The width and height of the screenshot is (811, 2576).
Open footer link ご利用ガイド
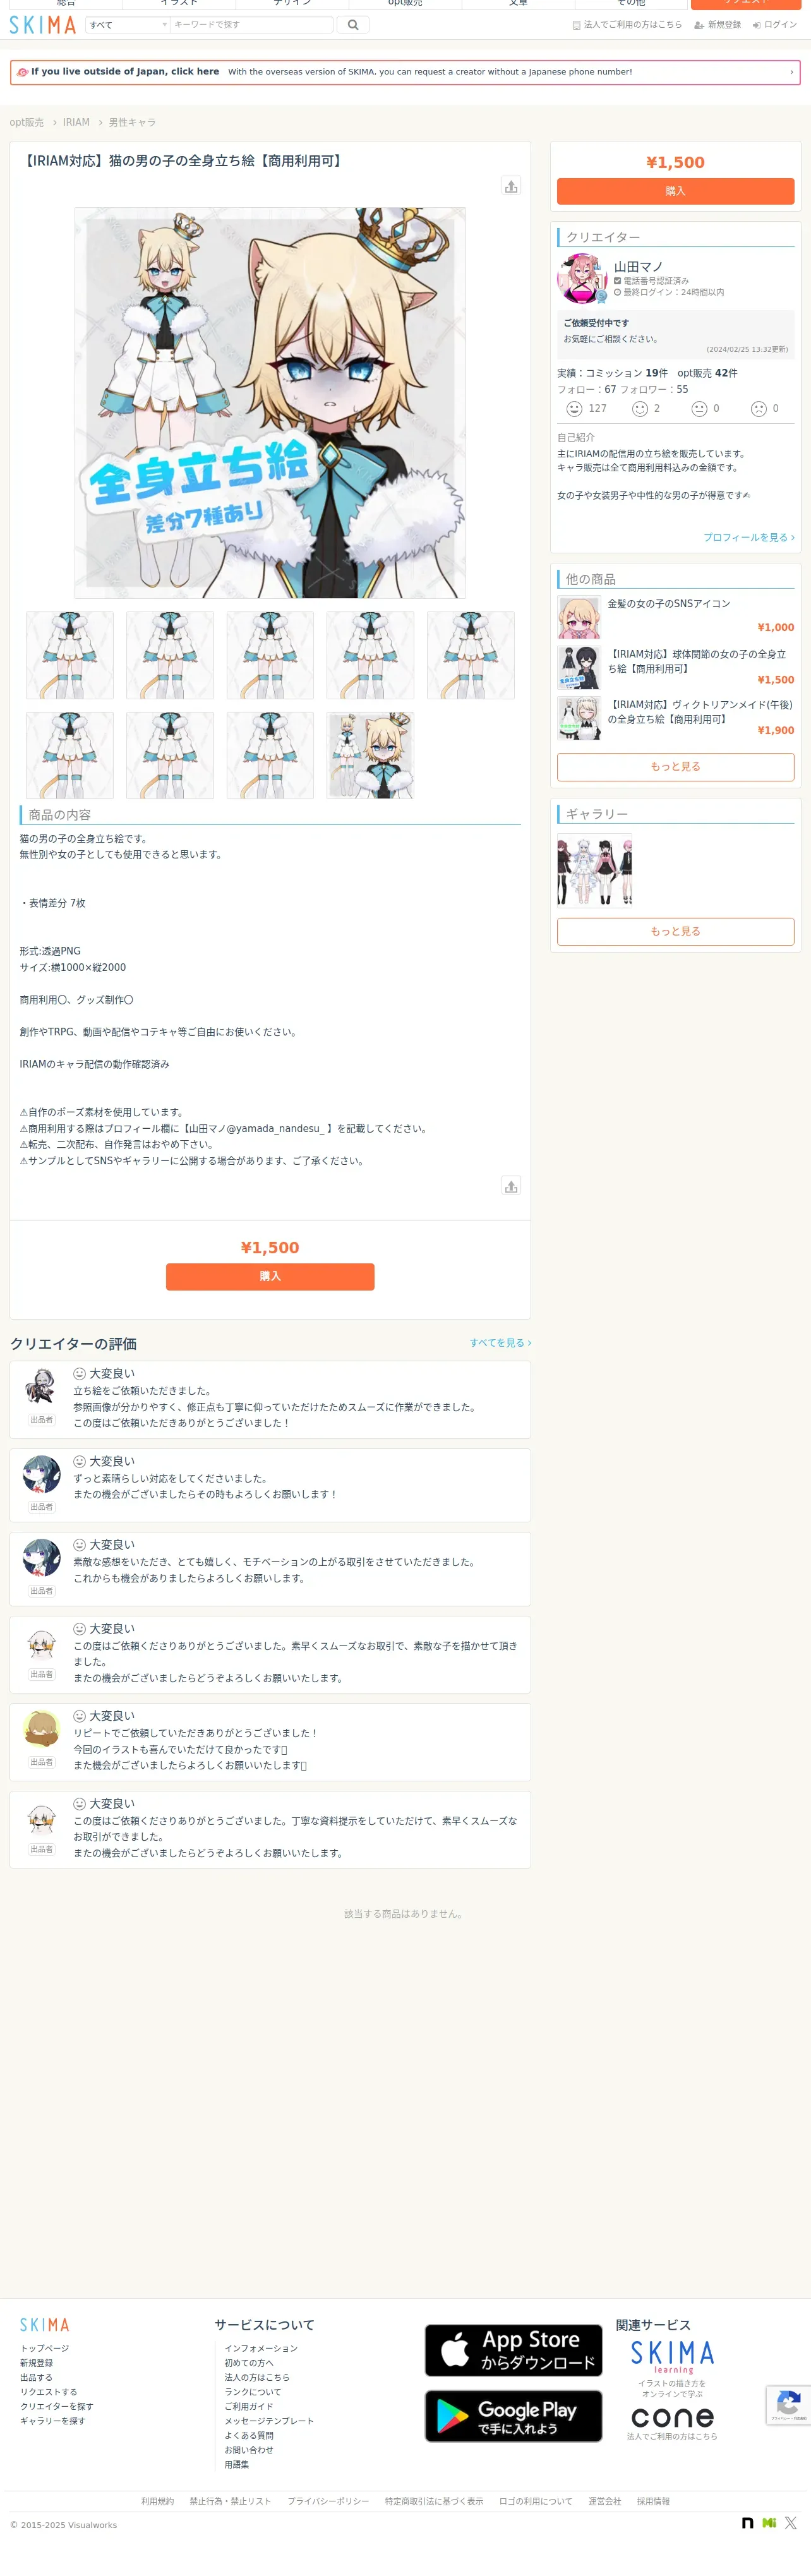[249, 2407]
